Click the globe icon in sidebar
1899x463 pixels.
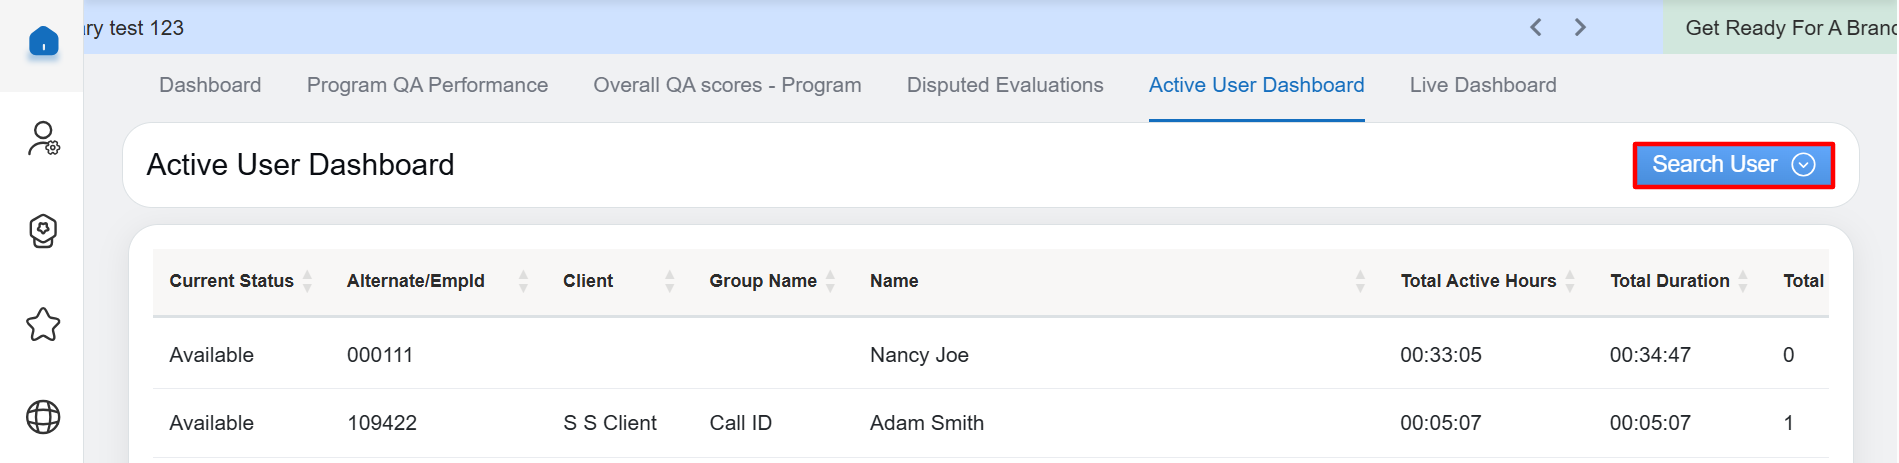pyautogui.click(x=43, y=417)
